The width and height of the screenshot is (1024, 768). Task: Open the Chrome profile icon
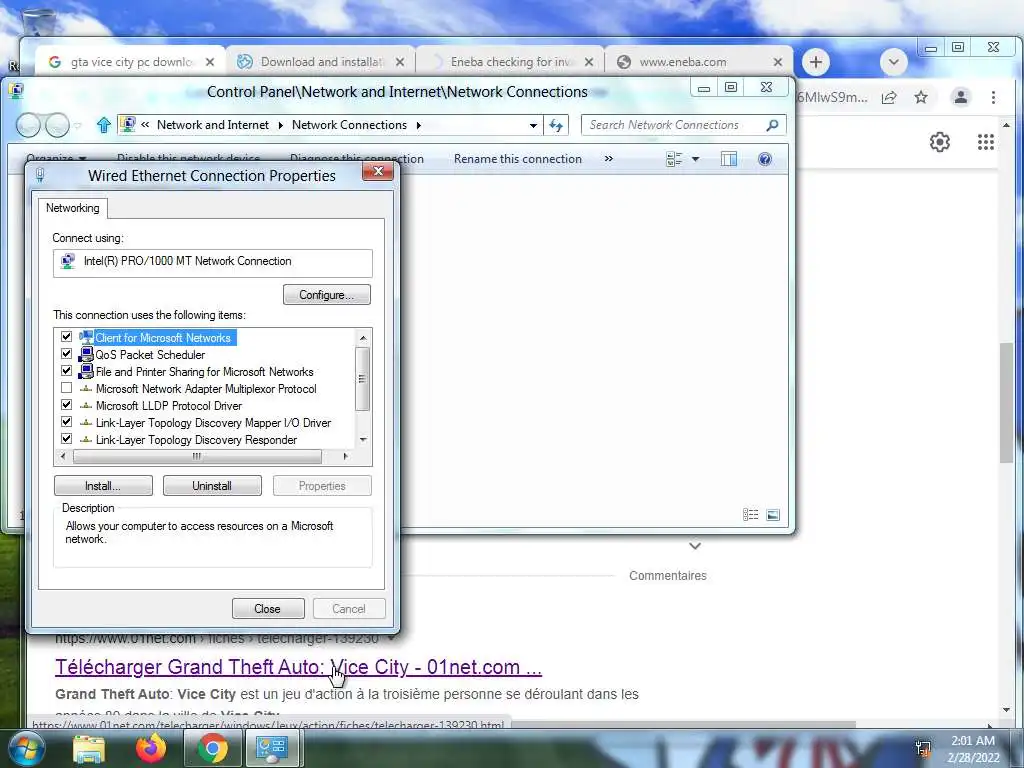[961, 98]
